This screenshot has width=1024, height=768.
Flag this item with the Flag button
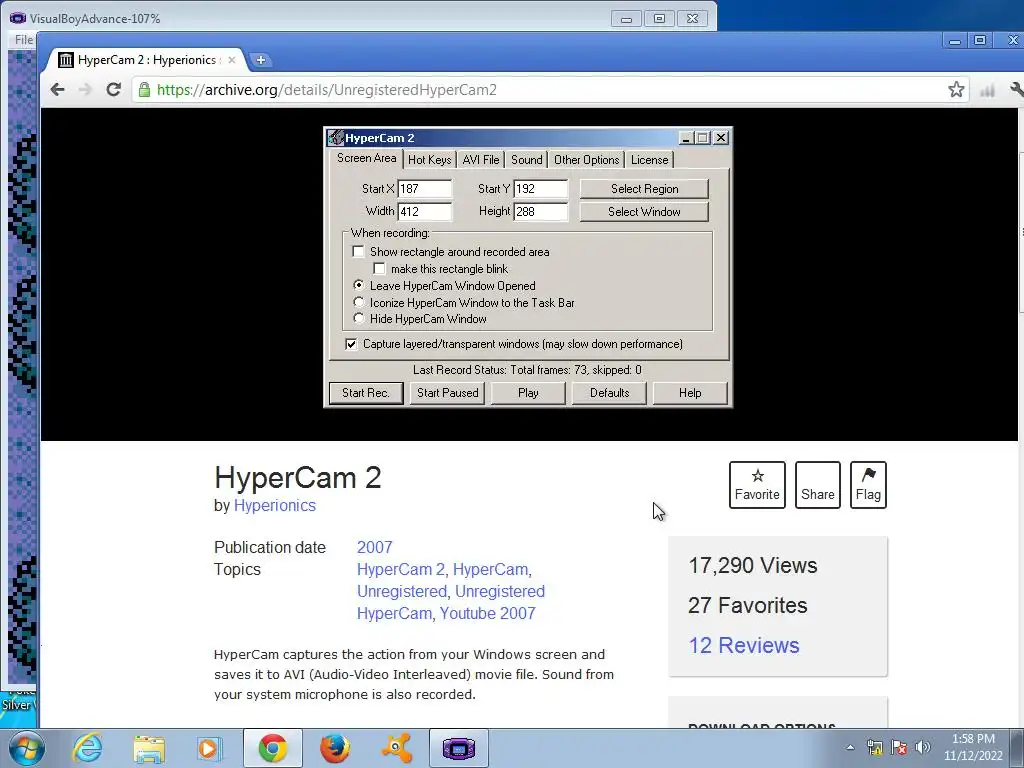tap(868, 485)
